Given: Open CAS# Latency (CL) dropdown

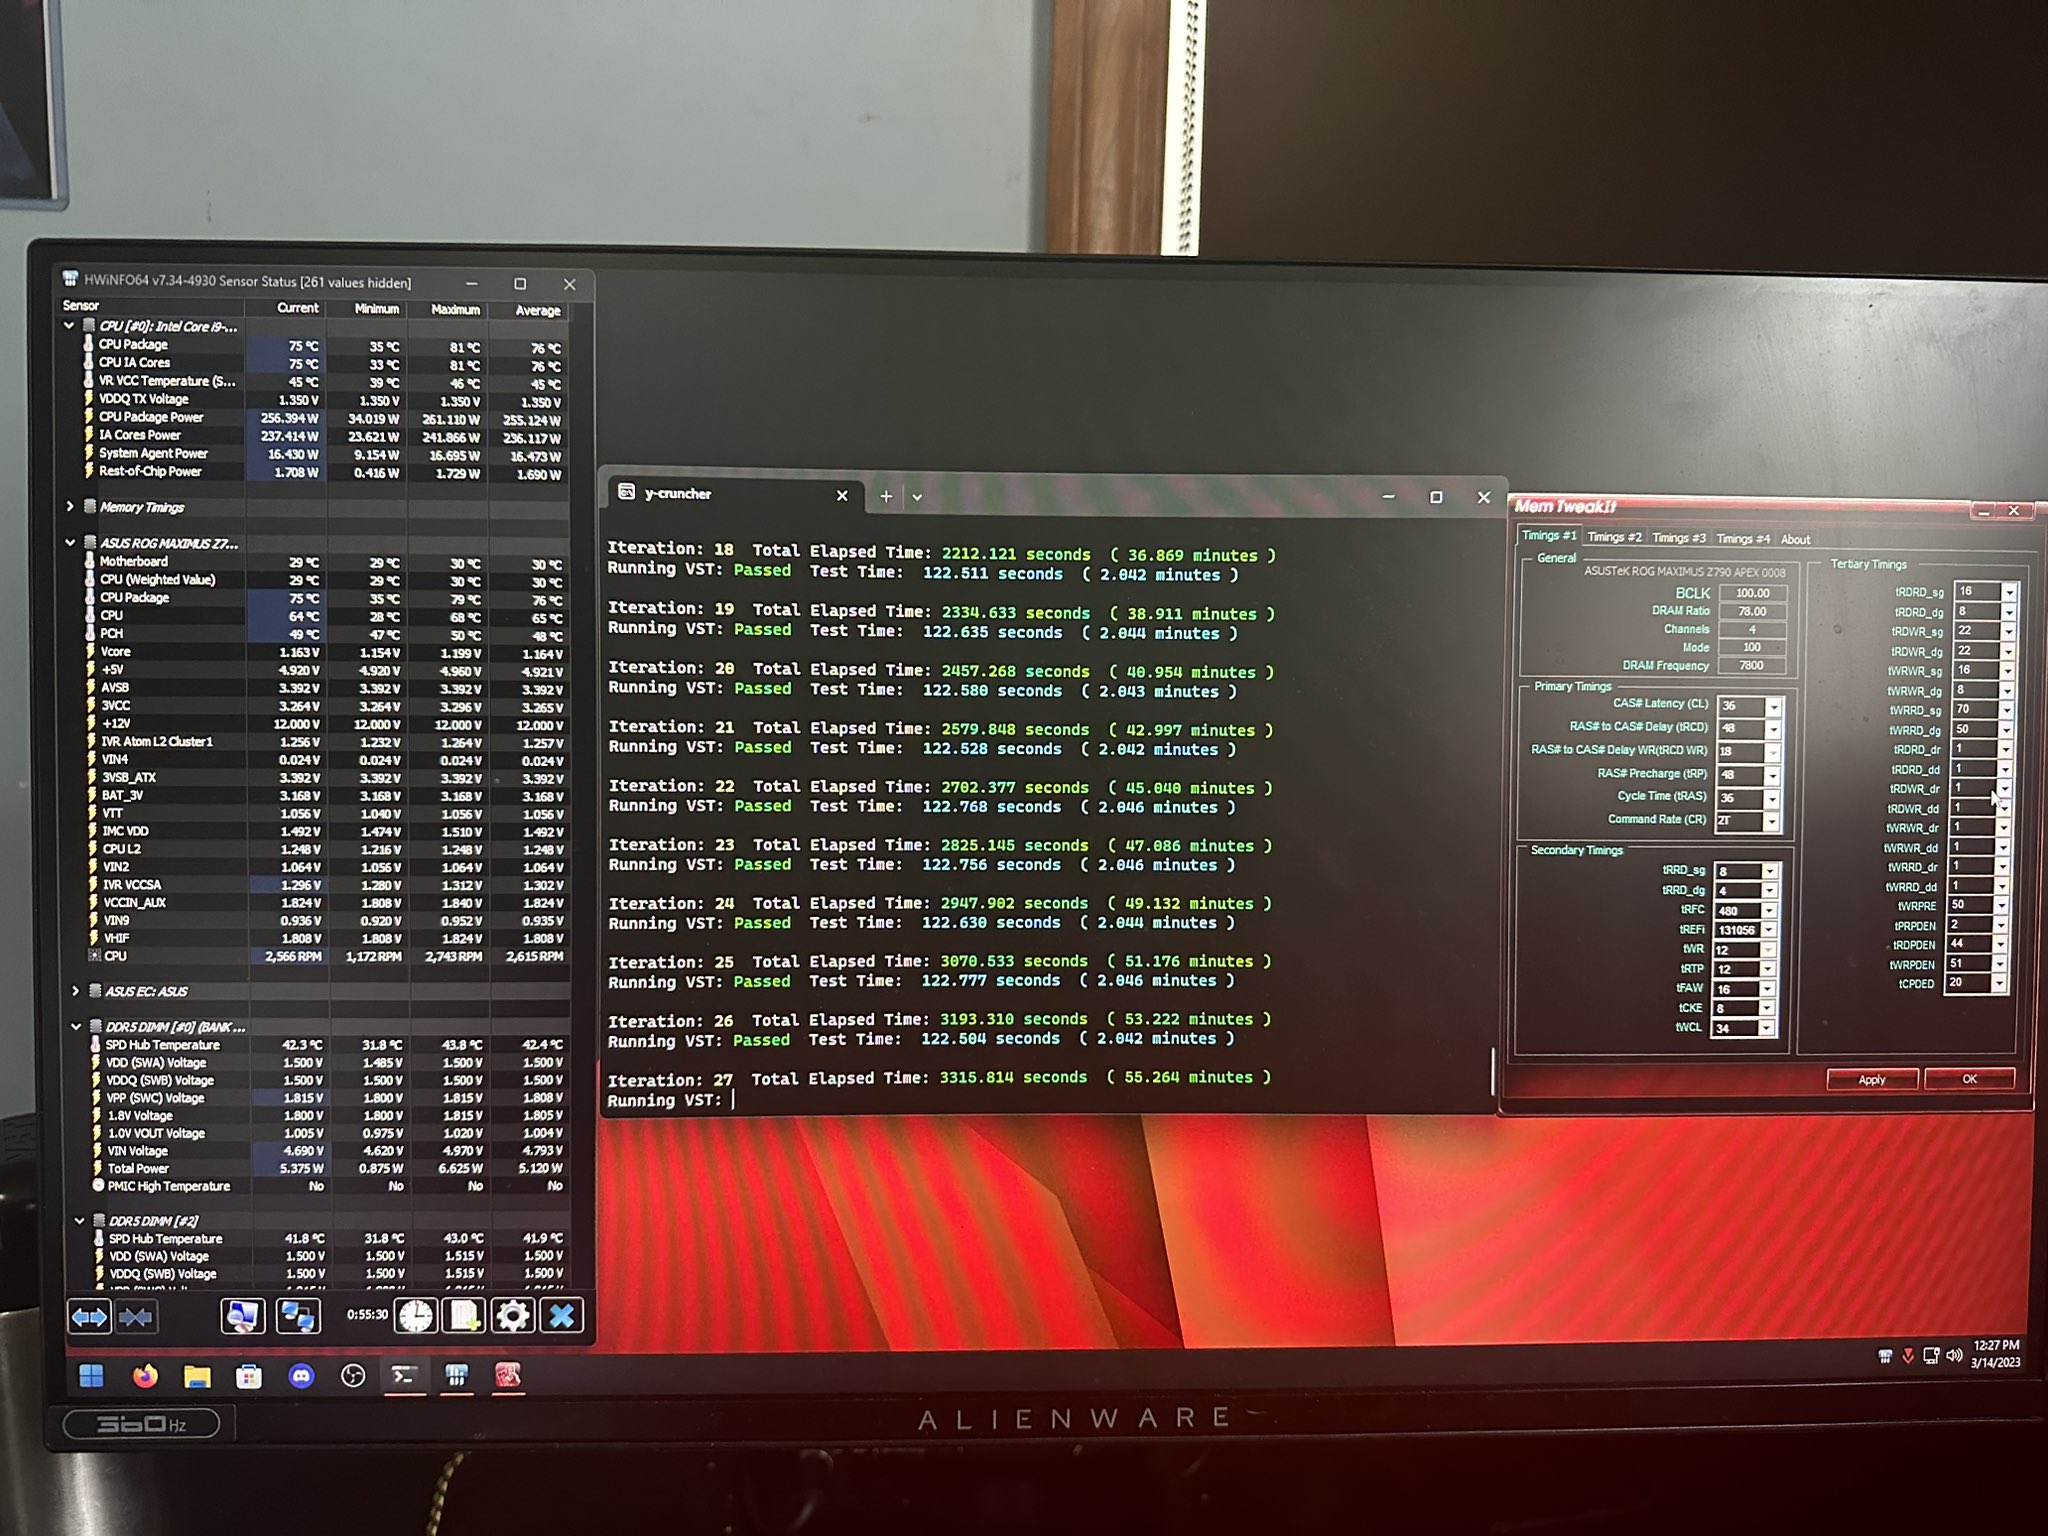Looking at the screenshot, I should (1773, 706).
